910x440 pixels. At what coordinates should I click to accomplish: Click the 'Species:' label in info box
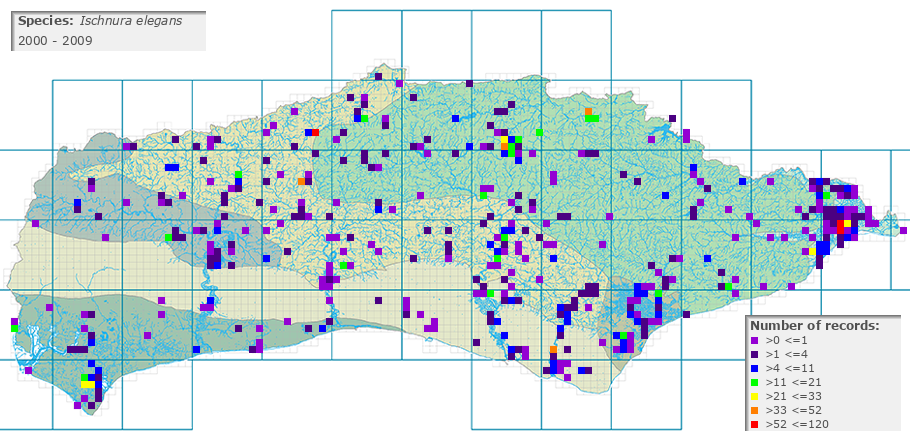click(46, 21)
